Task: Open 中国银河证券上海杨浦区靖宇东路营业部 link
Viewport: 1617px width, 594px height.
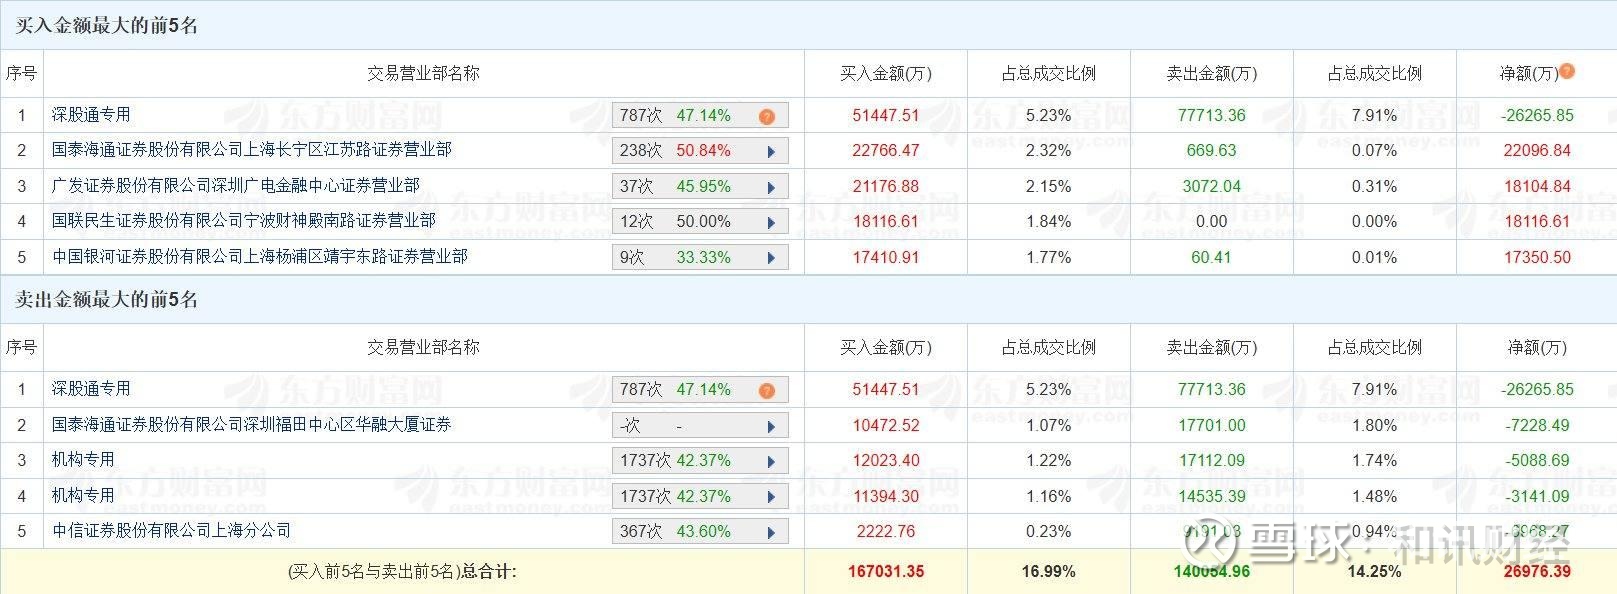Action: tap(259, 256)
